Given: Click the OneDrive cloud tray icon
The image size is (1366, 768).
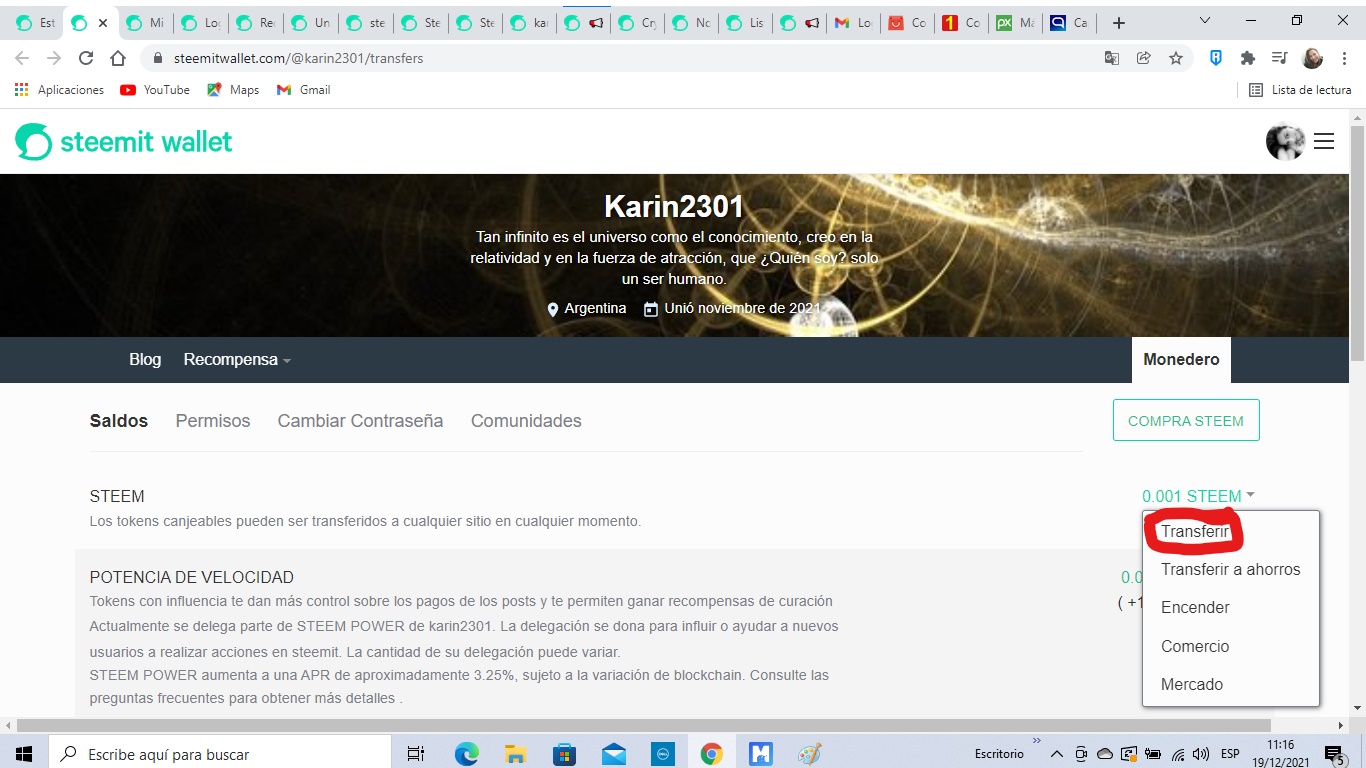Looking at the screenshot, I should (x=1105, y=754).
